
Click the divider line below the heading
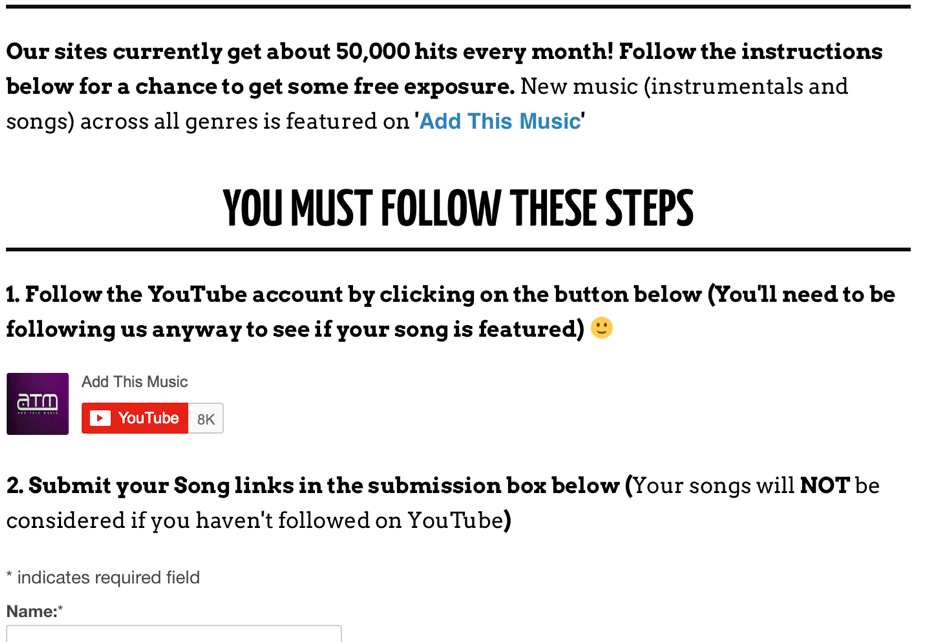(x=458, y=249)
